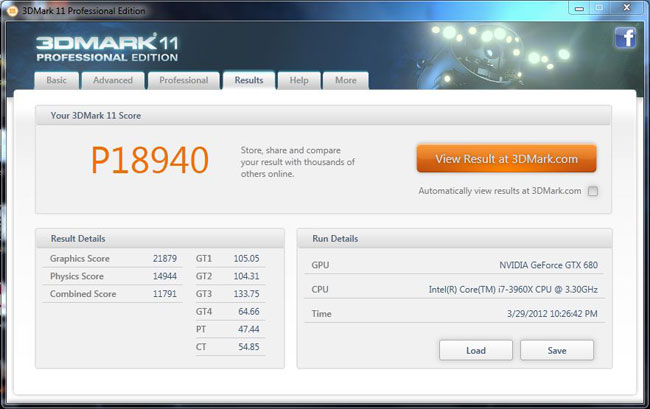The width and height of the screenshot is (650, 409).
Task: Click the Combined Score label
Action: click(83, 294)
